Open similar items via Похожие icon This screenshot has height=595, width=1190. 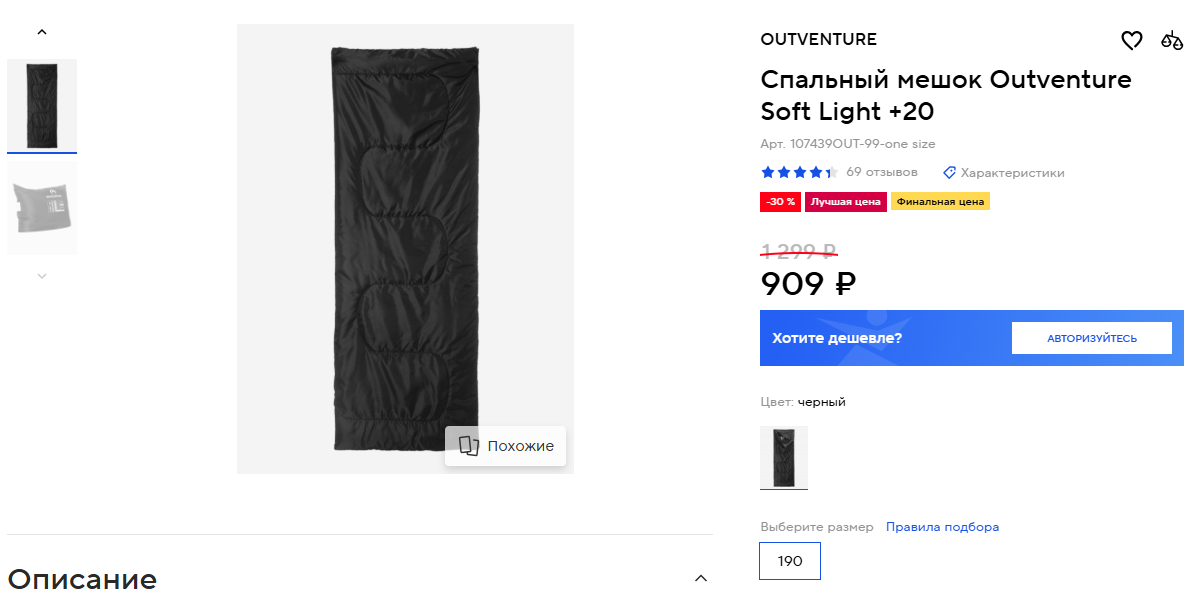[x=469, y=446]
